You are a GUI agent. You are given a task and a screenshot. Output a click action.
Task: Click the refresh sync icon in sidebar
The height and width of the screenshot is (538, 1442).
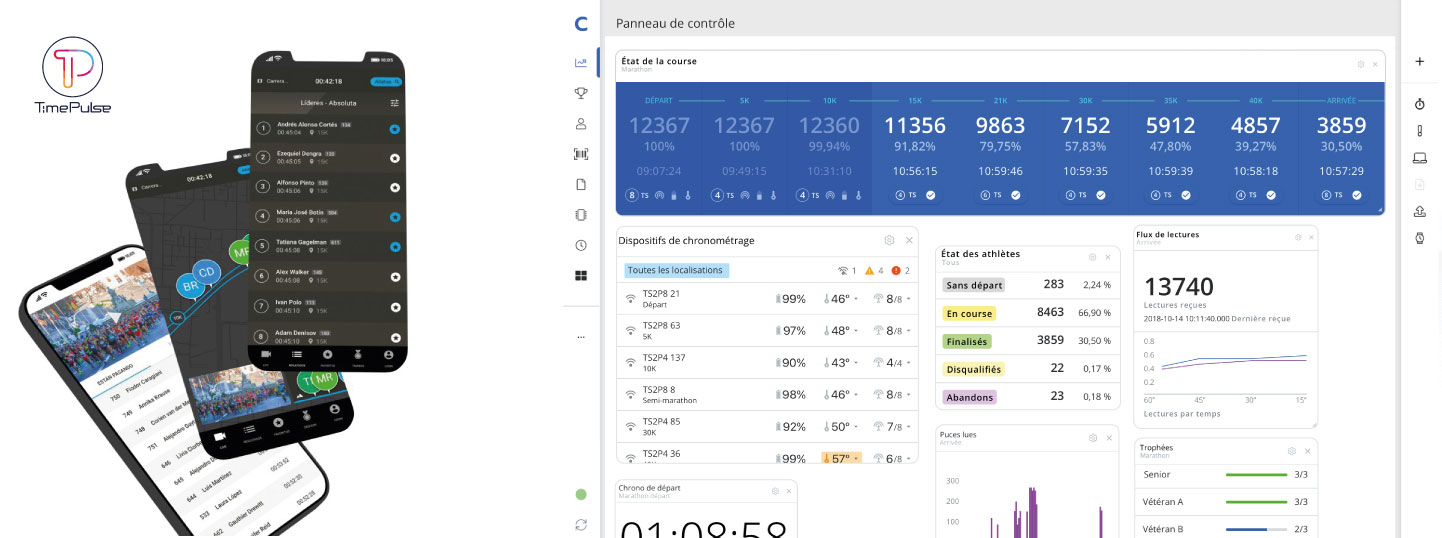click(581, 525)
